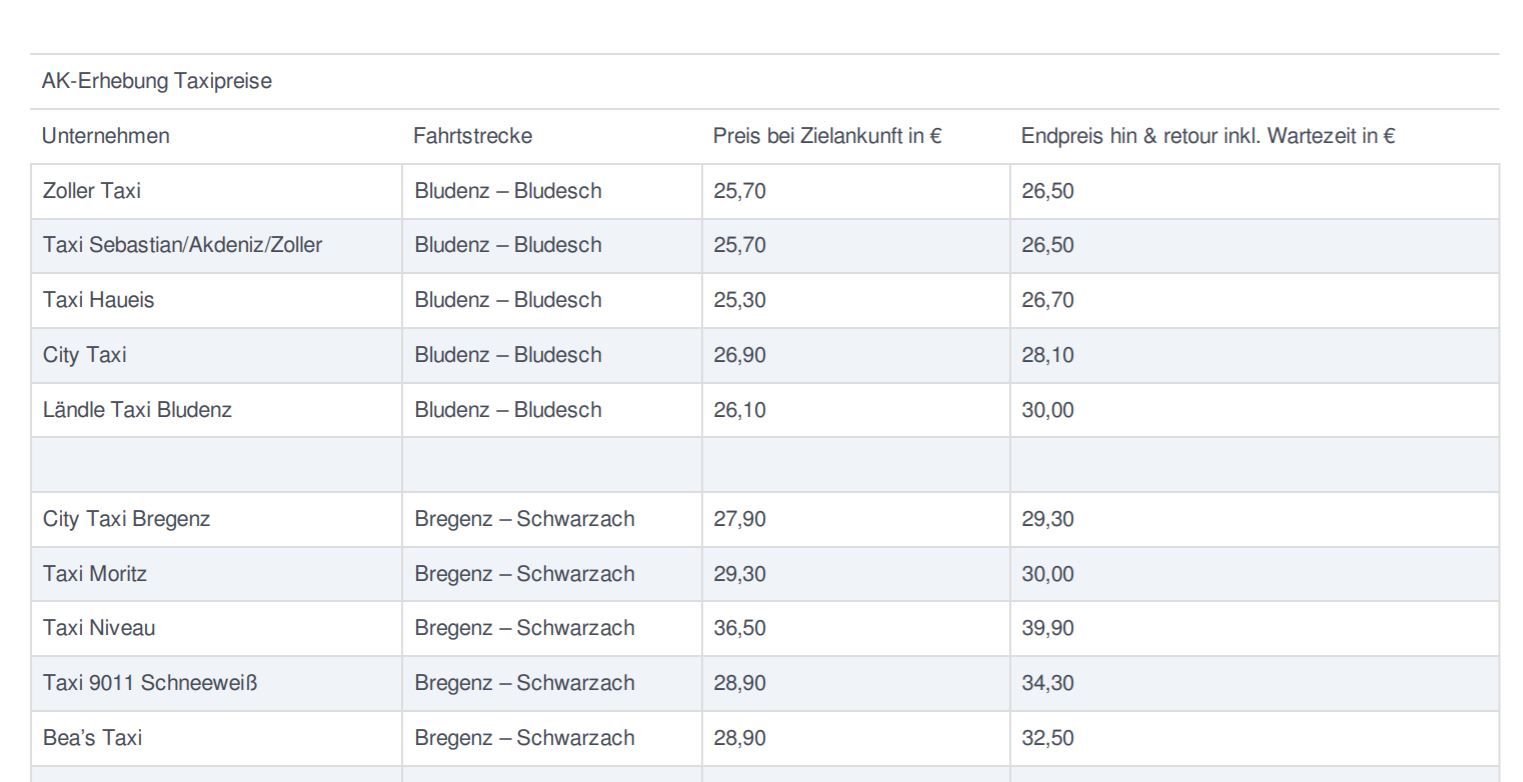Screen dimensions: 1523x782
Task: Click the 'Ländle Taxi Bludenz' cell
Action: click(x=137, y=409)
